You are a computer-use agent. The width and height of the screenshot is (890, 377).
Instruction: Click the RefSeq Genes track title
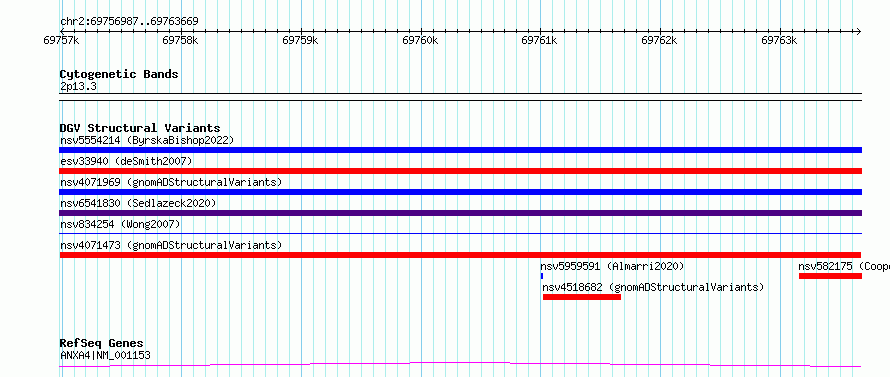pyautogui.click(x=101, y=343)
